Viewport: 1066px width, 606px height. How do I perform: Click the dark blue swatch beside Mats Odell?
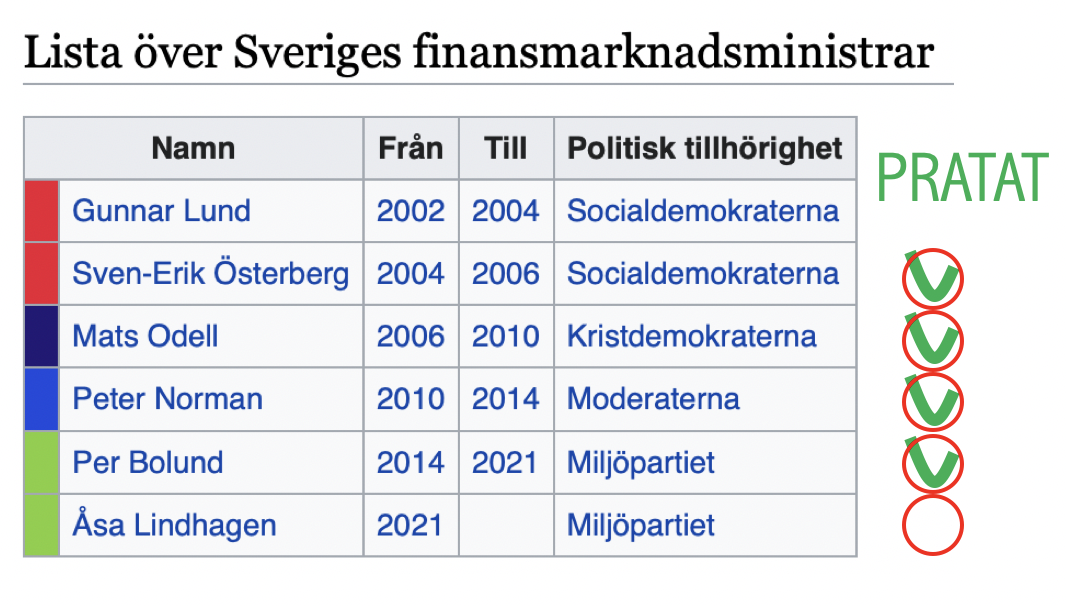tap(41, 336)
